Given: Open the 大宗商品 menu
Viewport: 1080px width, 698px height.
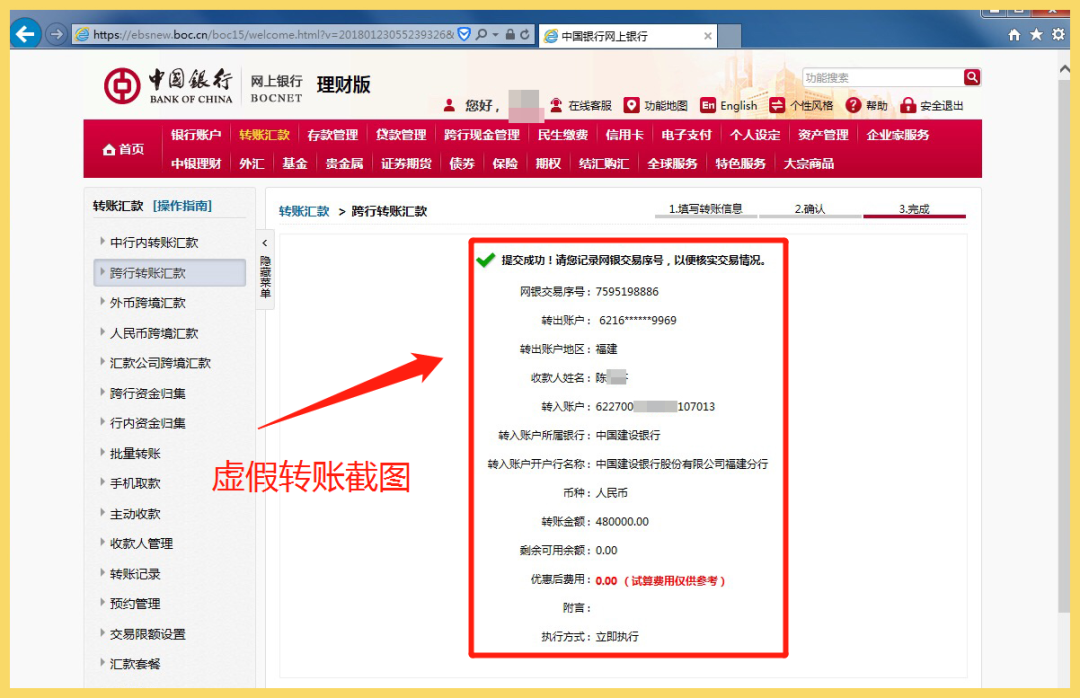Looking at the screenshot, I should pos(809,163).
